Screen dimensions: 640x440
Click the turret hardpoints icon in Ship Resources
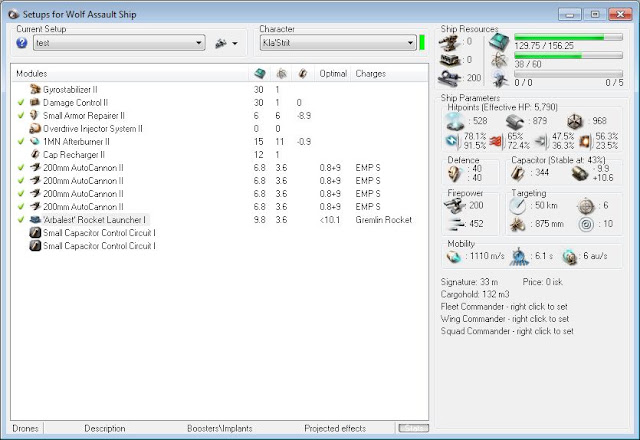(449, 42)
